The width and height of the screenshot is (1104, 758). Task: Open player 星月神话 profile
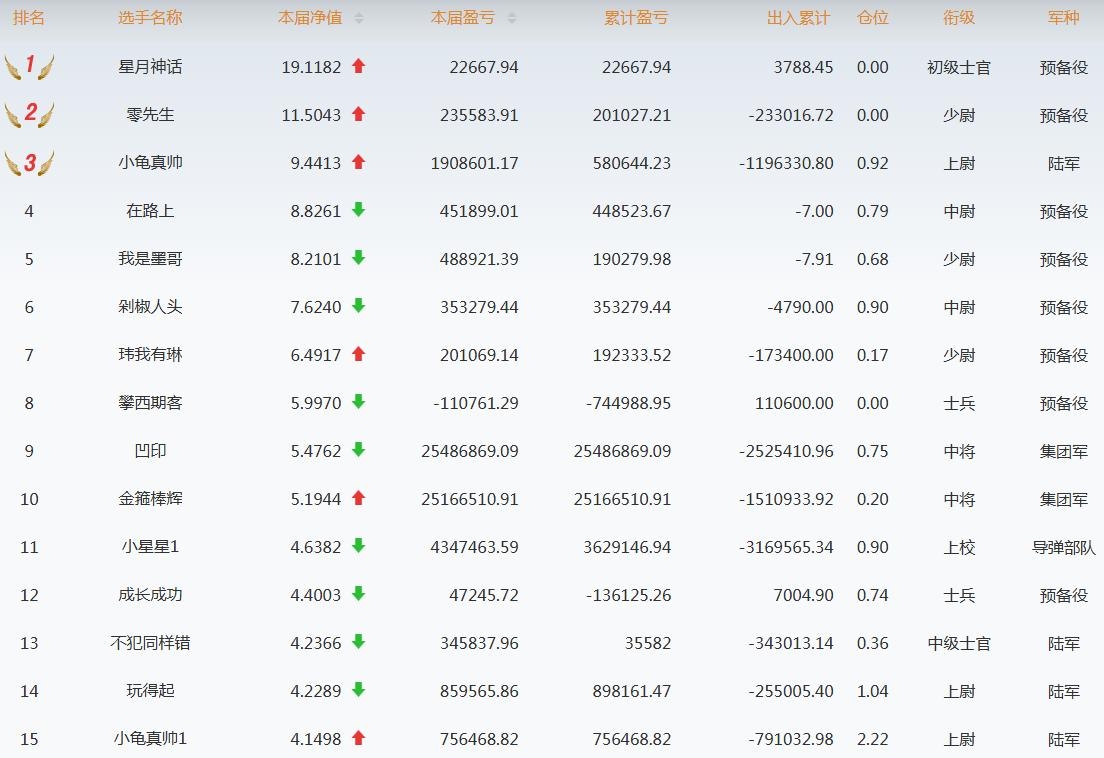(150, 67)
